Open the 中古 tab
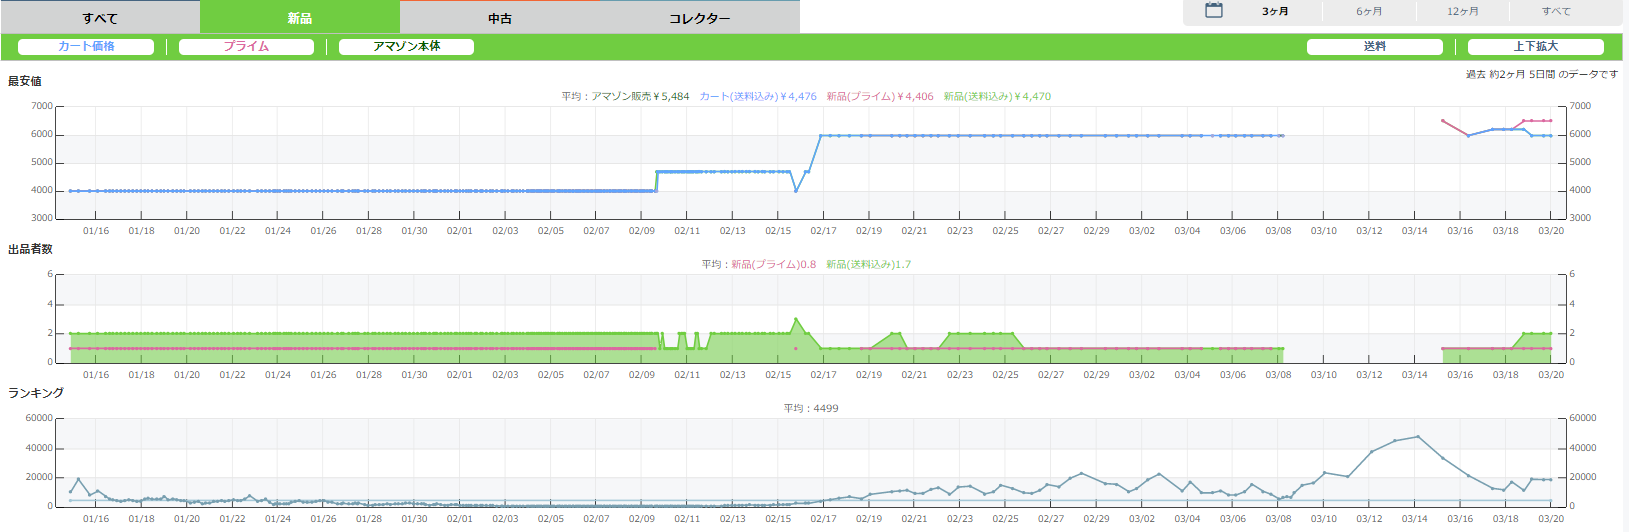The image size is (1629, 532). (500, 18)
